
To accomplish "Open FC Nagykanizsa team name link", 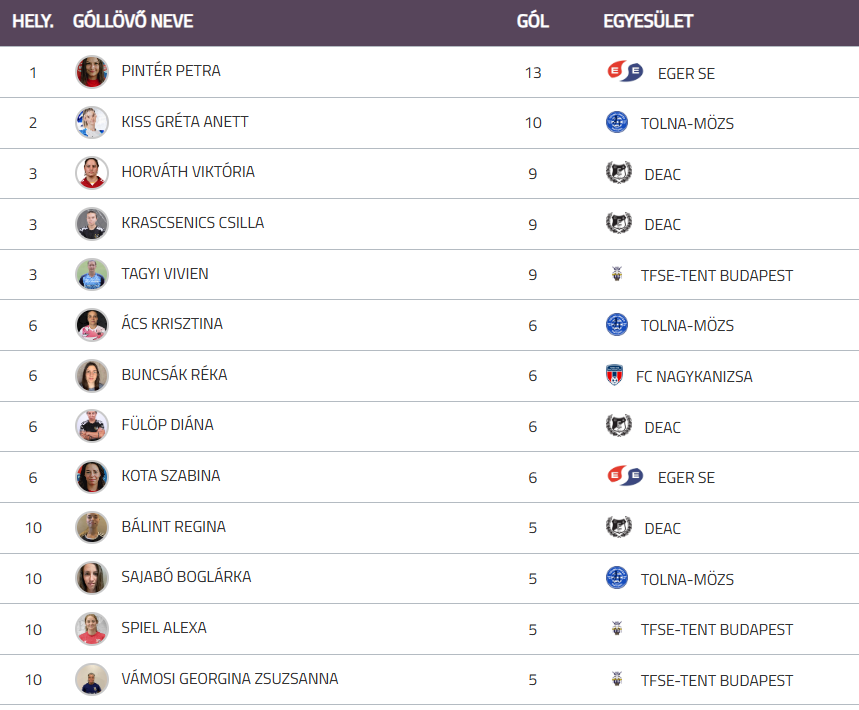I will tap(694, 377).
